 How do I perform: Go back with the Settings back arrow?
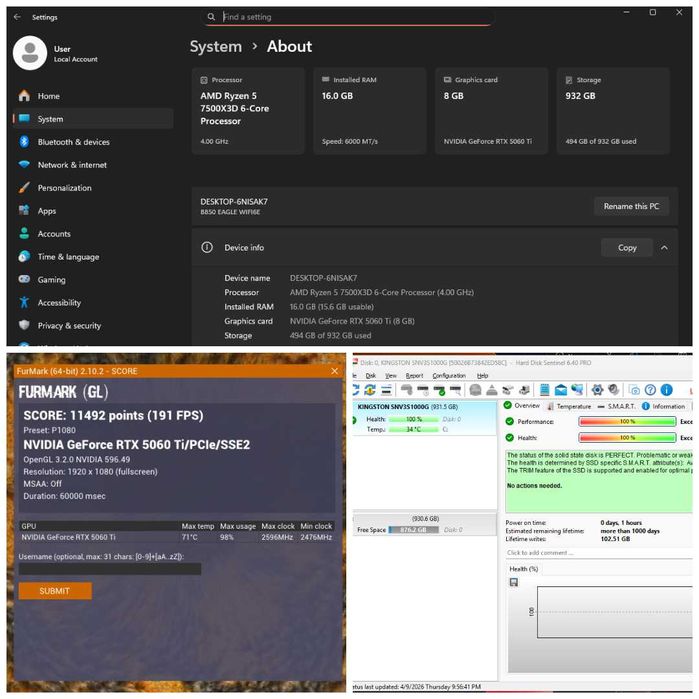[17, 17]
